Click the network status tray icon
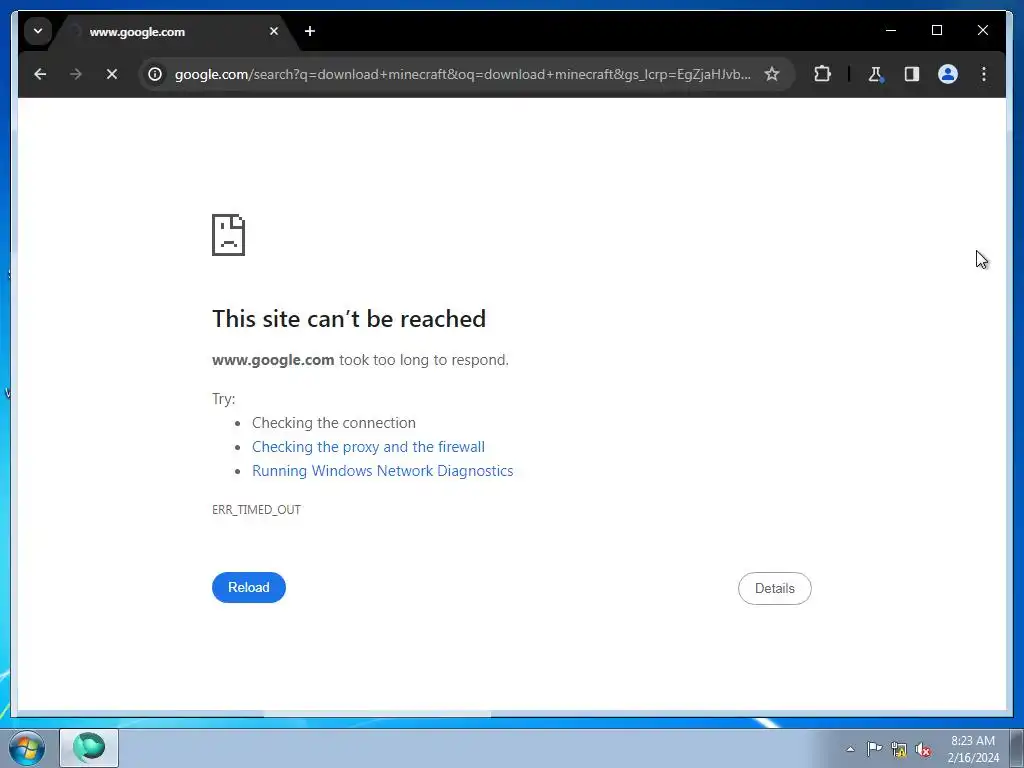1024x768 pixels. click(x=899, y=750)
